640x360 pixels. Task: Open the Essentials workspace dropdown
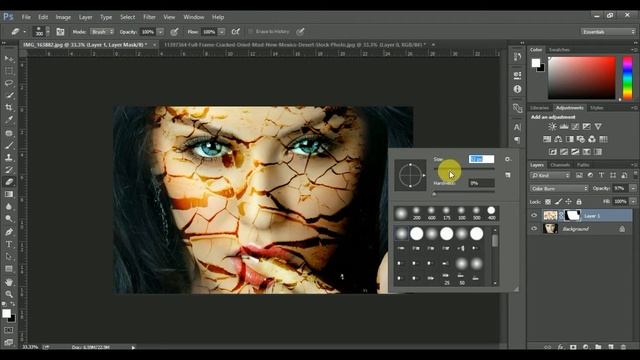coord(608,31)
